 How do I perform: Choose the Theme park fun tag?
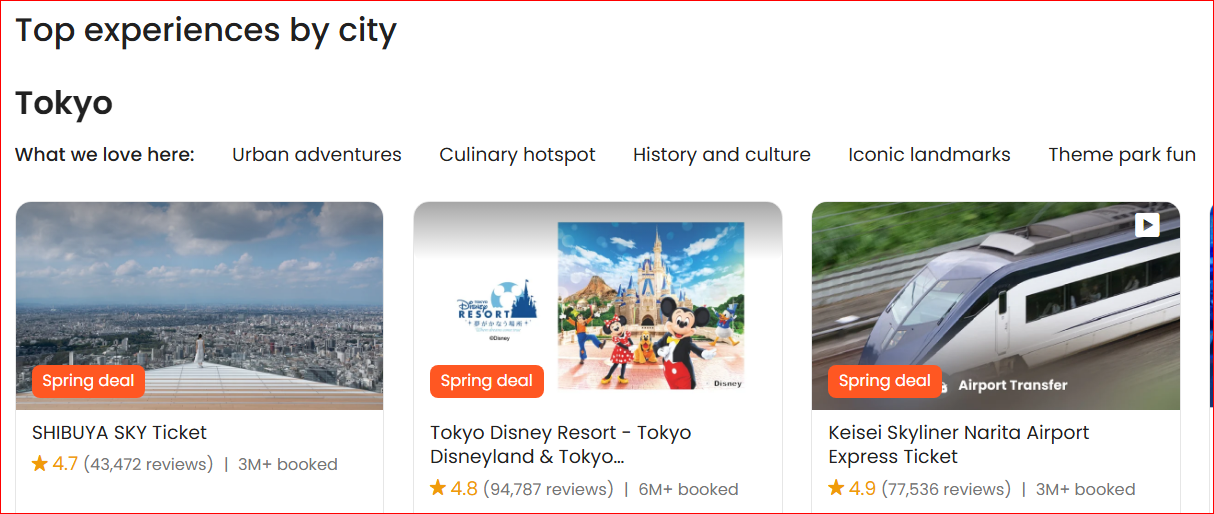click(1121, 155)
